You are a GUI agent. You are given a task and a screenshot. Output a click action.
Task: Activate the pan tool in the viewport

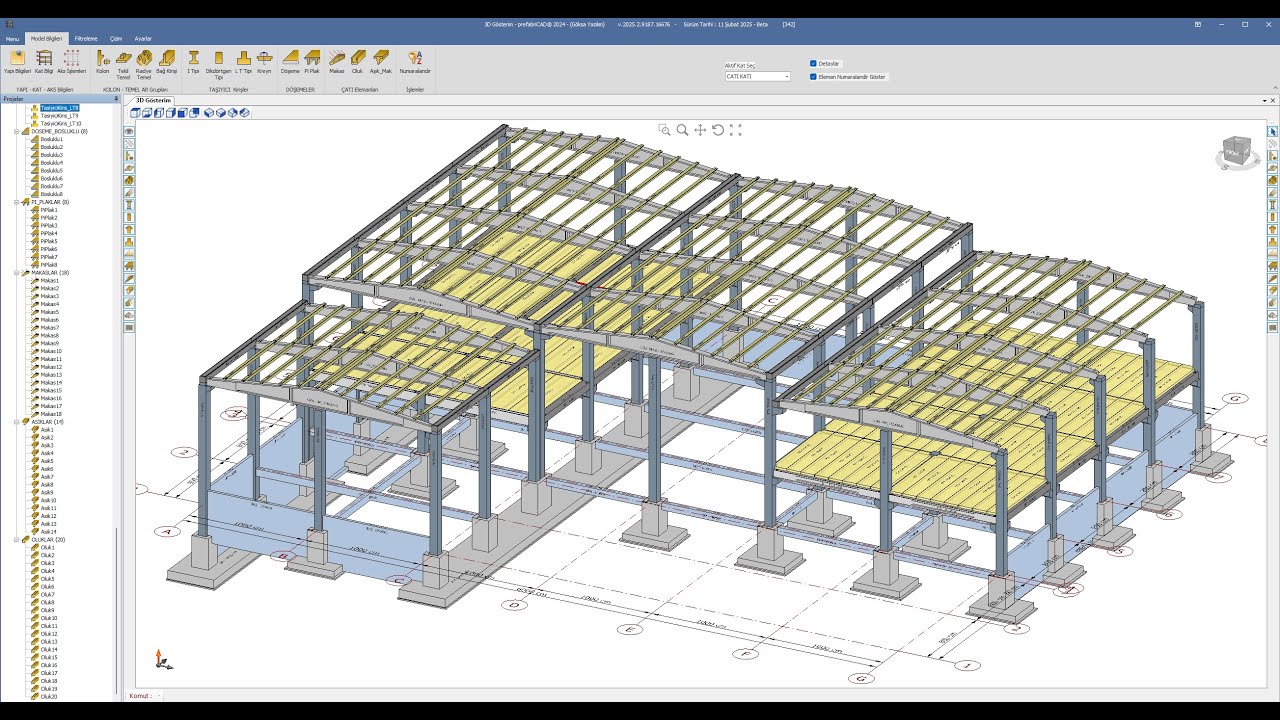point(700,130)
